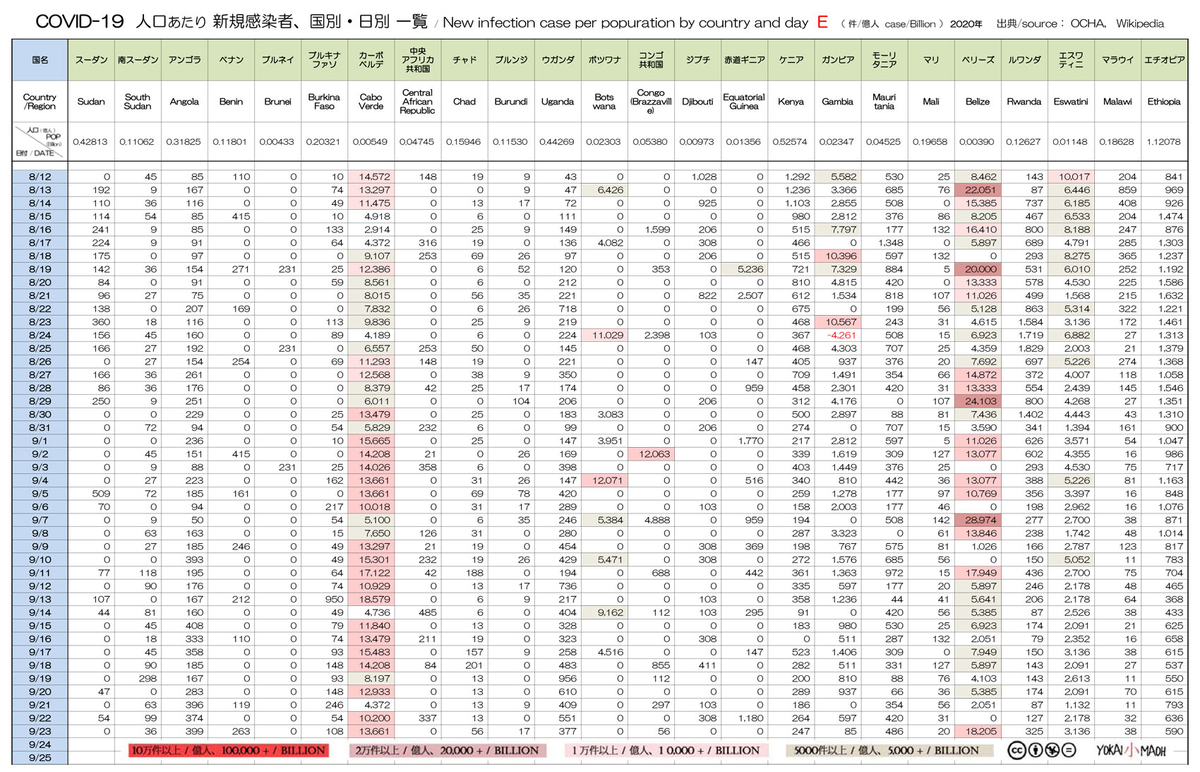Click the Congo value '12.063'

pyautogui.click(x=654, y=454)
